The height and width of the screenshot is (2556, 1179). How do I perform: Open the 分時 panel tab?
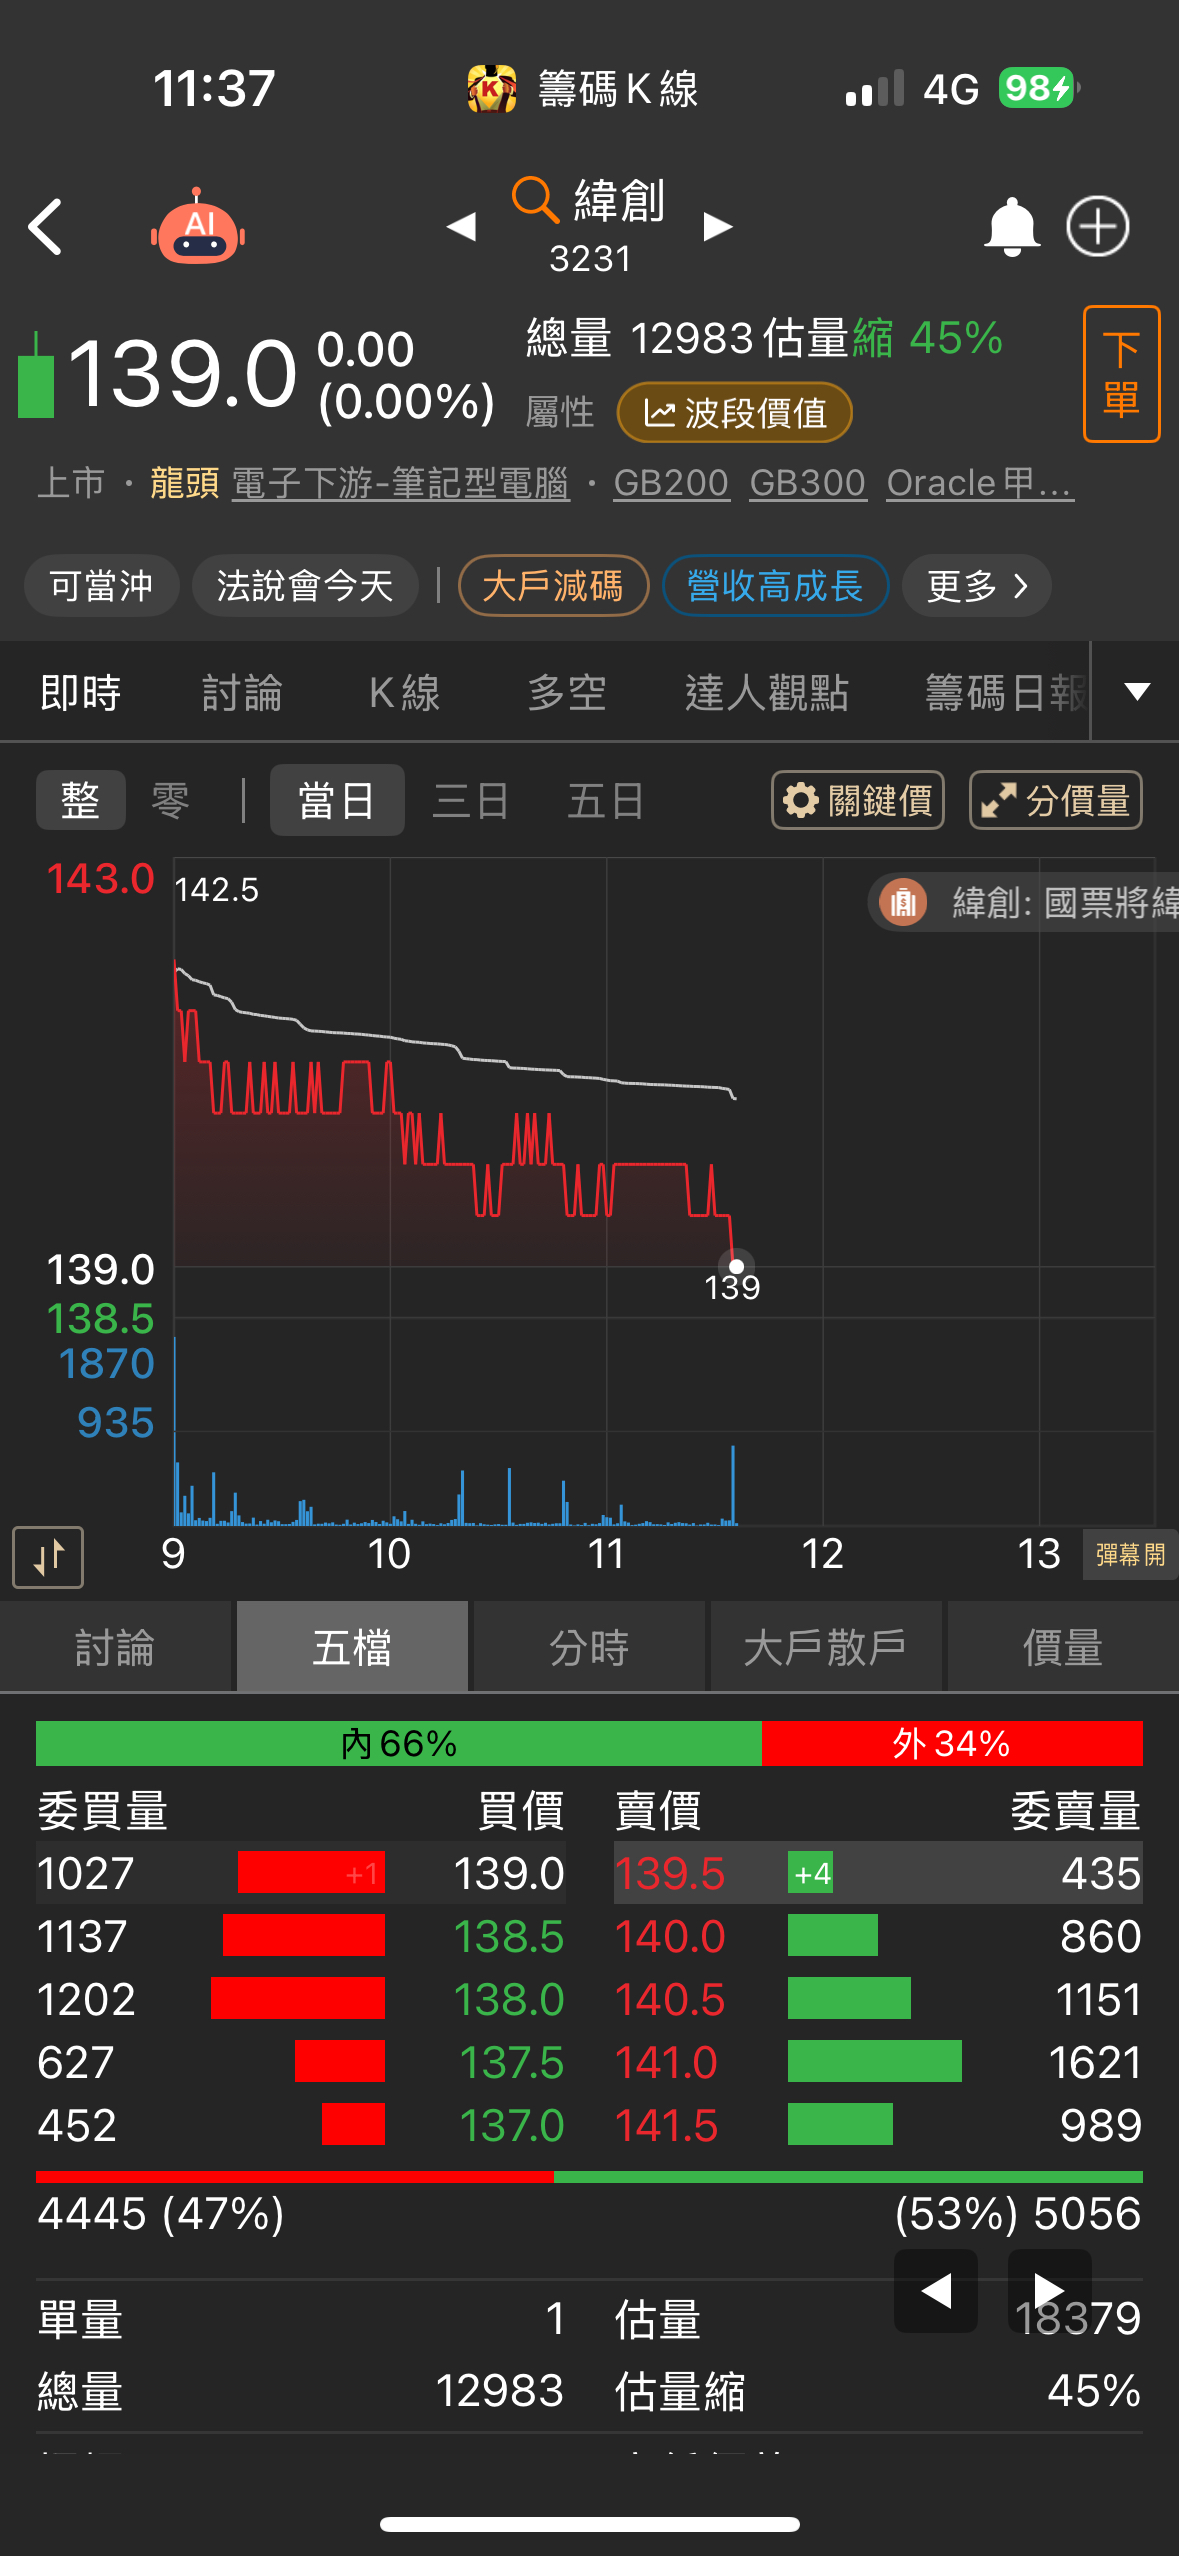(589, 1647)
